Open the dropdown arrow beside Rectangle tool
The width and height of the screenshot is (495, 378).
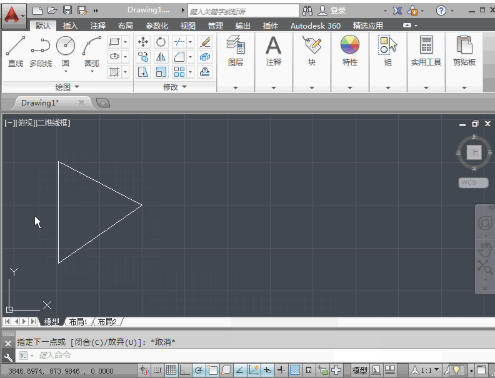point(125,42)
